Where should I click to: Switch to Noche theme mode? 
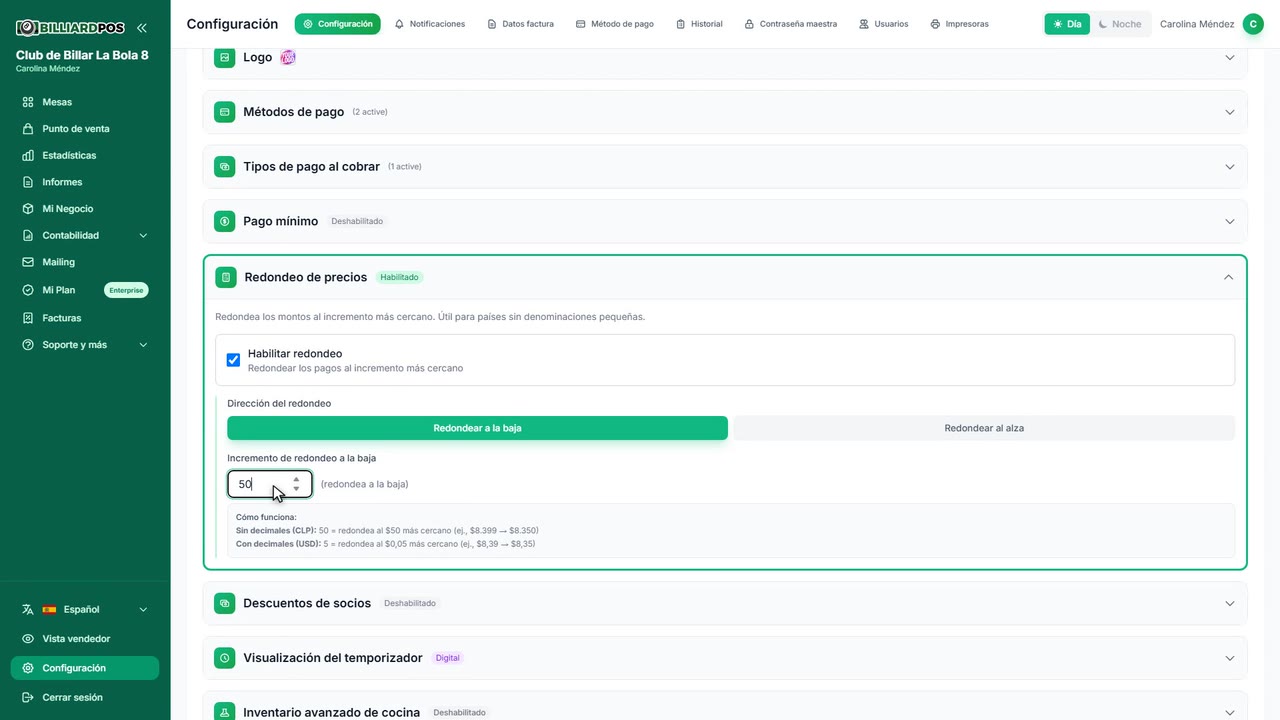point(1120,24)
